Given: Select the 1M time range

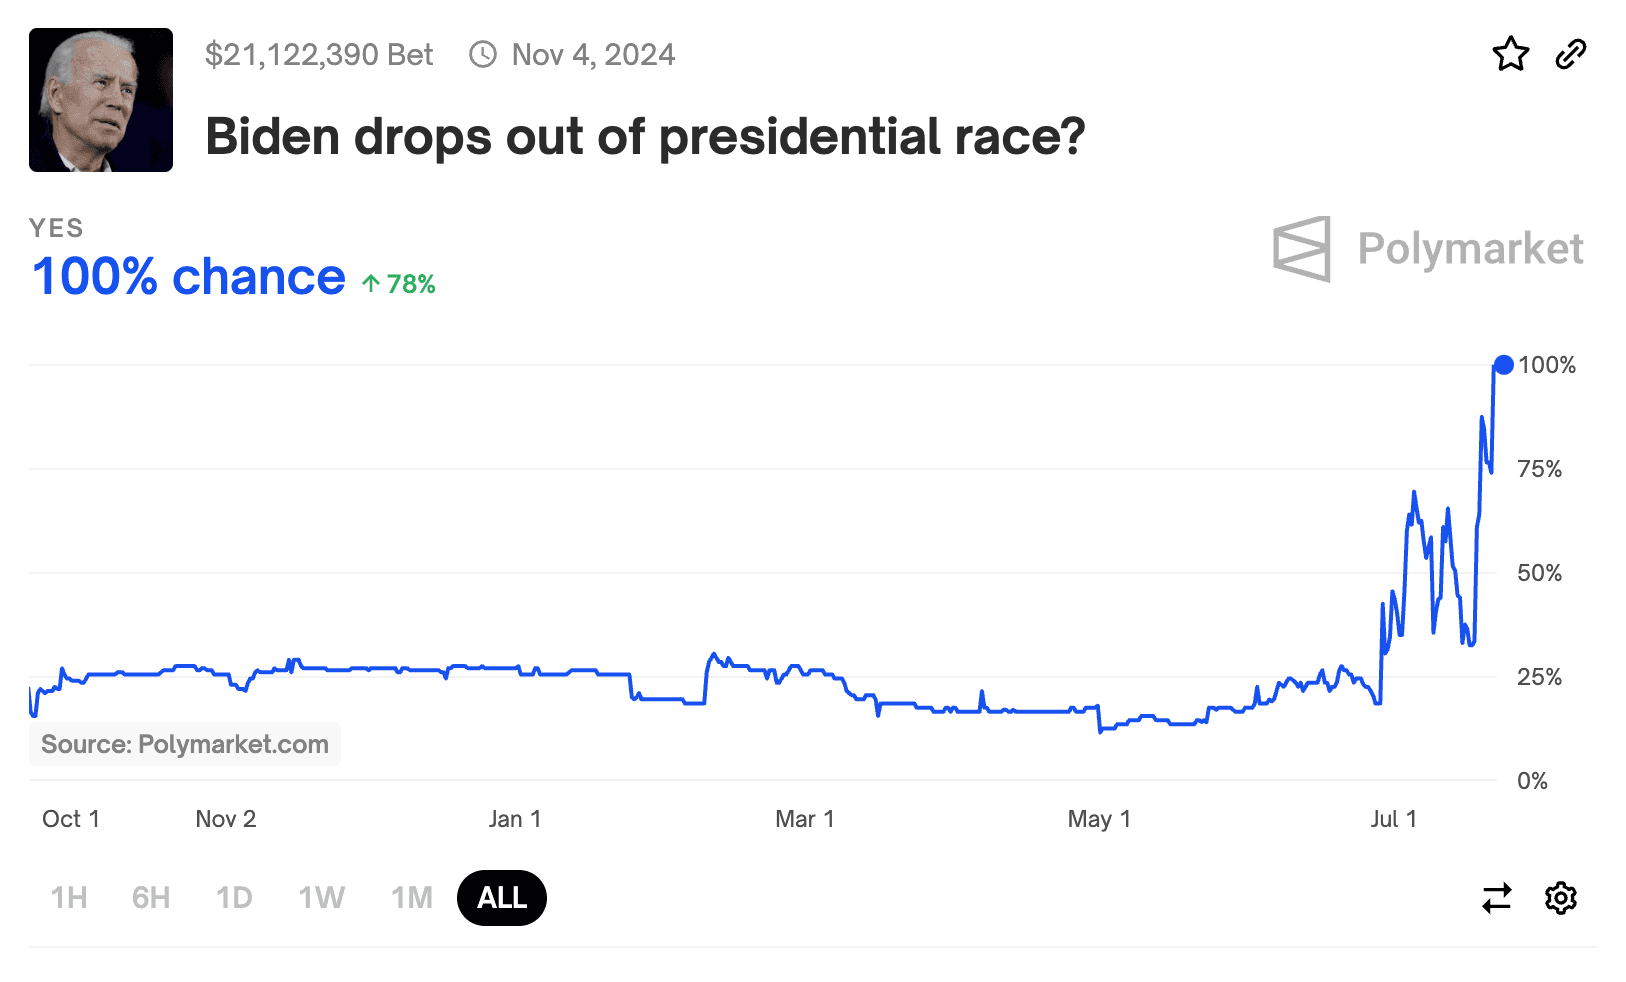Looking at the screenshot, I should click(411, 898).
